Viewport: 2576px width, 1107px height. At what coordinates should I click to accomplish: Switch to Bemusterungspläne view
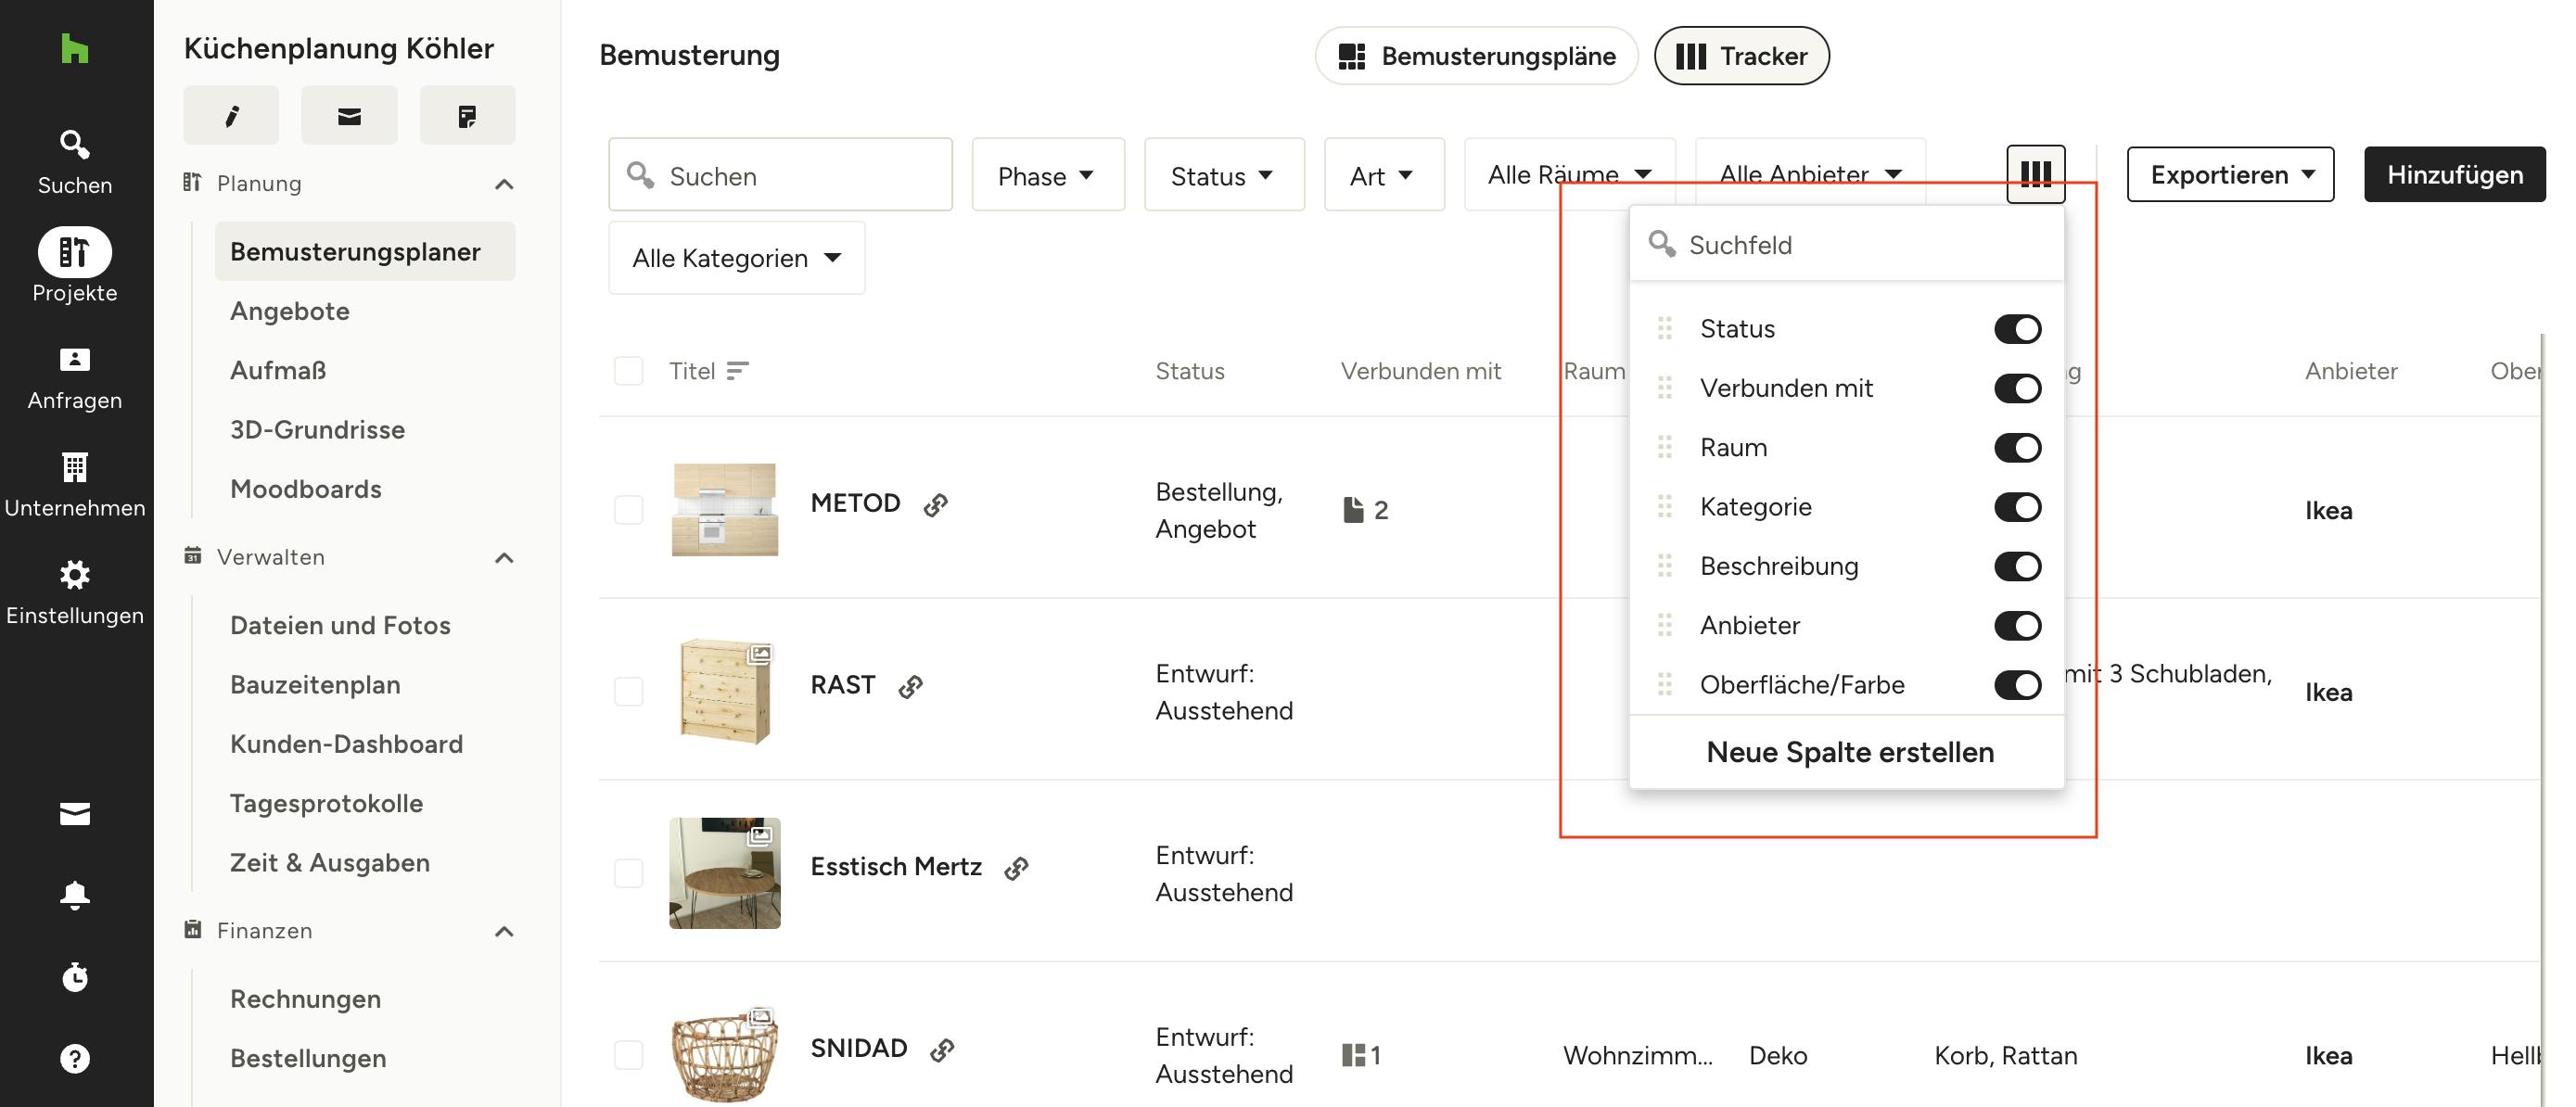pos(1476,56)
